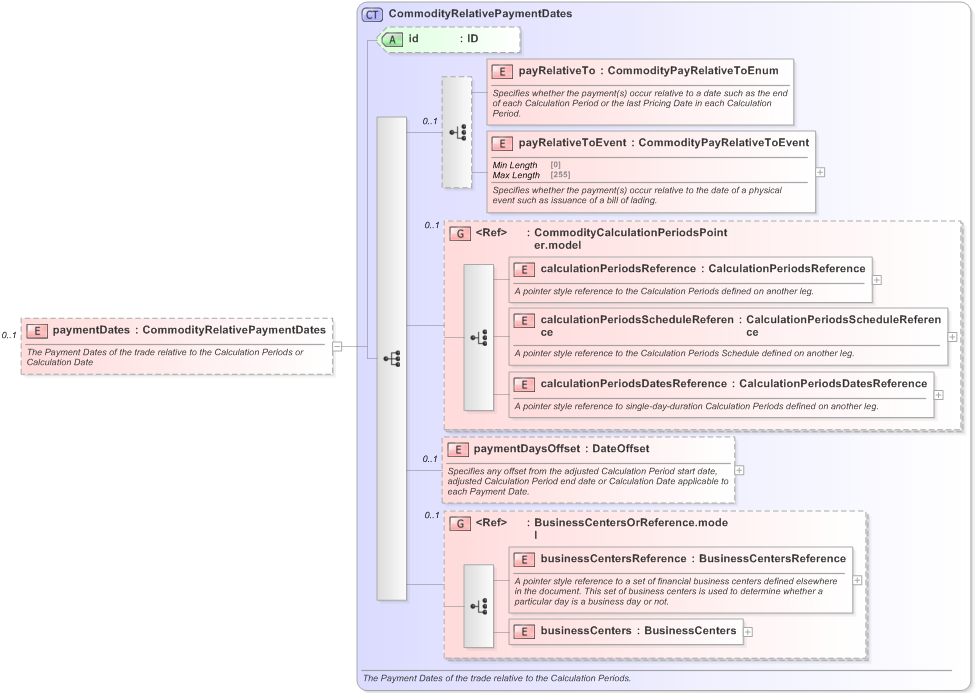Expand businessCenters element

(748, 631)
